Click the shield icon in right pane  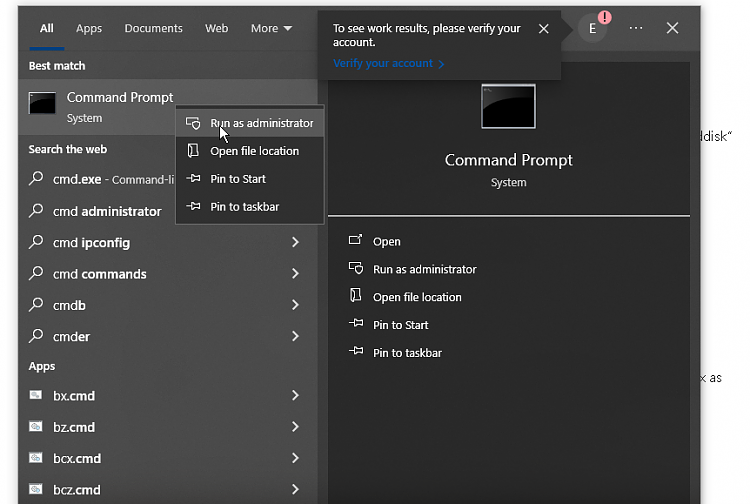(356, 268)
